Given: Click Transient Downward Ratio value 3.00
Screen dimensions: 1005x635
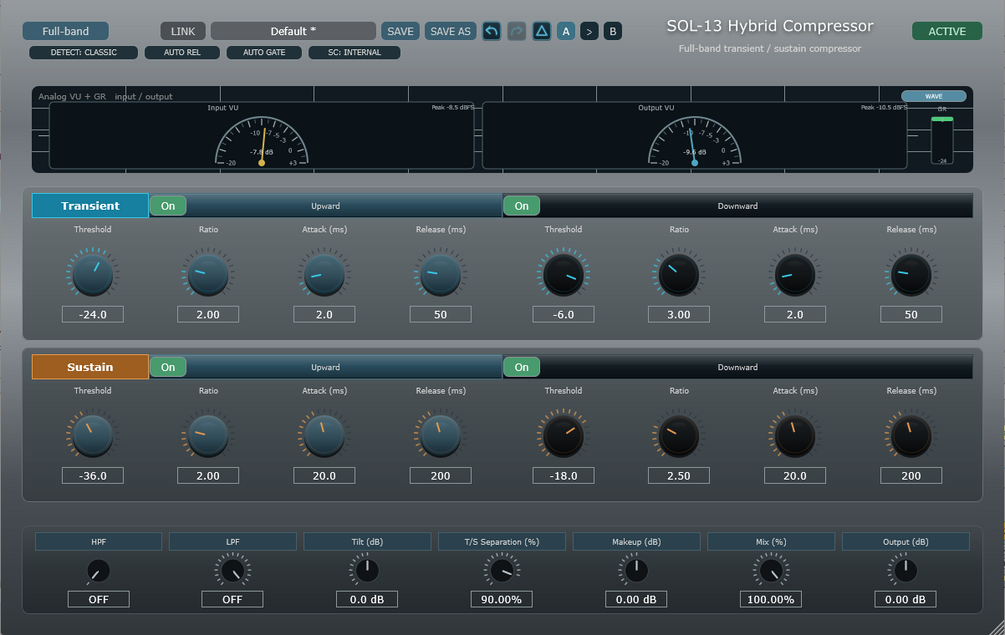Looking at the screenshot, I should (x=679, y=315).
